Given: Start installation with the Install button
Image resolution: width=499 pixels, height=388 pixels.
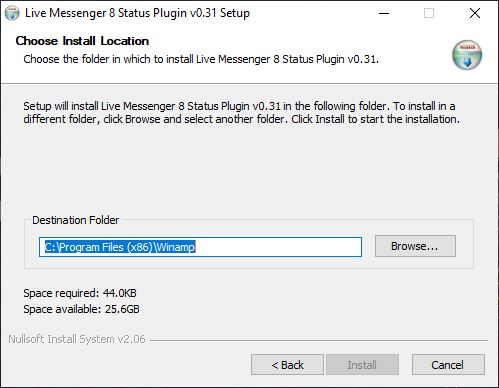Looking at the screenshot, I should click(362, 365).
